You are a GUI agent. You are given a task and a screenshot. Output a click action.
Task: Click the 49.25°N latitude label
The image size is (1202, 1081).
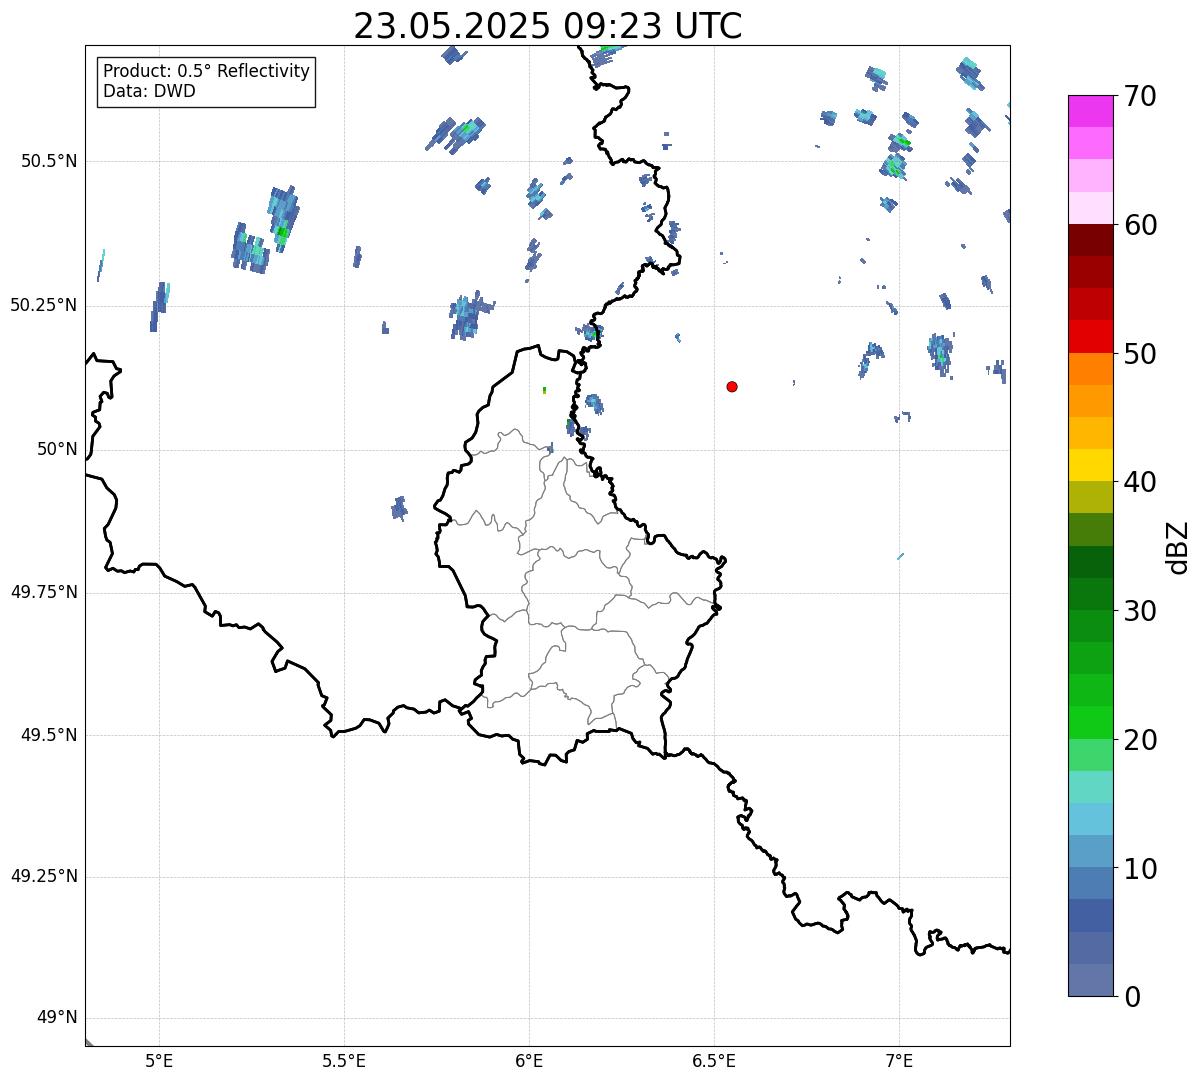click(44, 877)
